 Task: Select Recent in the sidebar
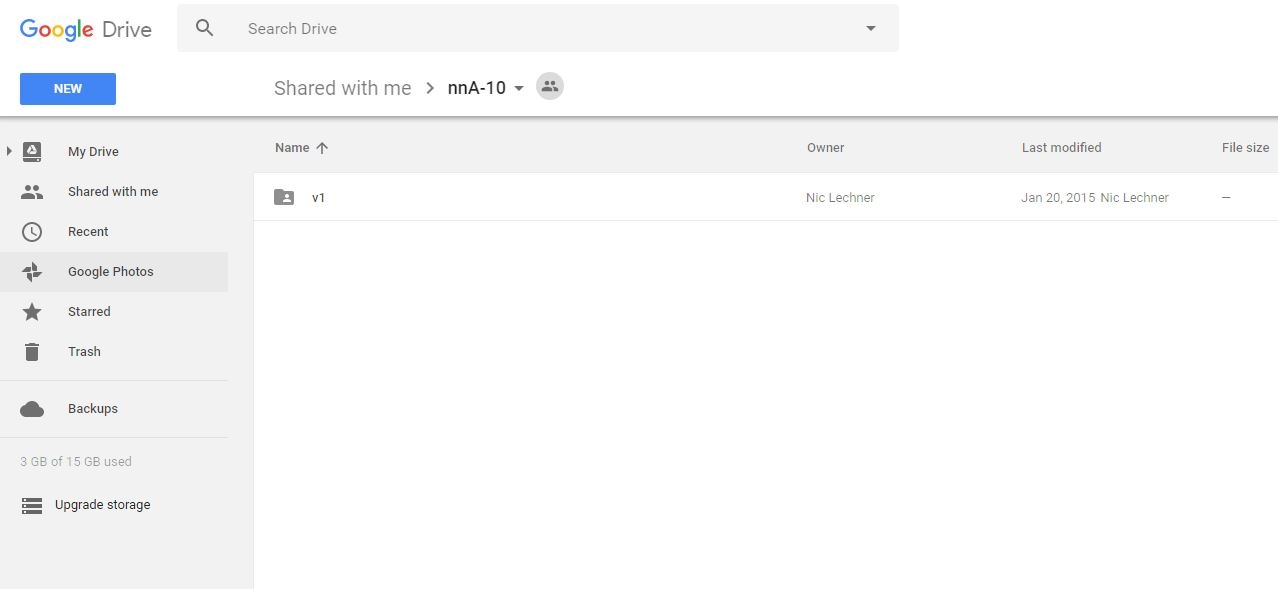pyautogui.click(x=88, y=232)
